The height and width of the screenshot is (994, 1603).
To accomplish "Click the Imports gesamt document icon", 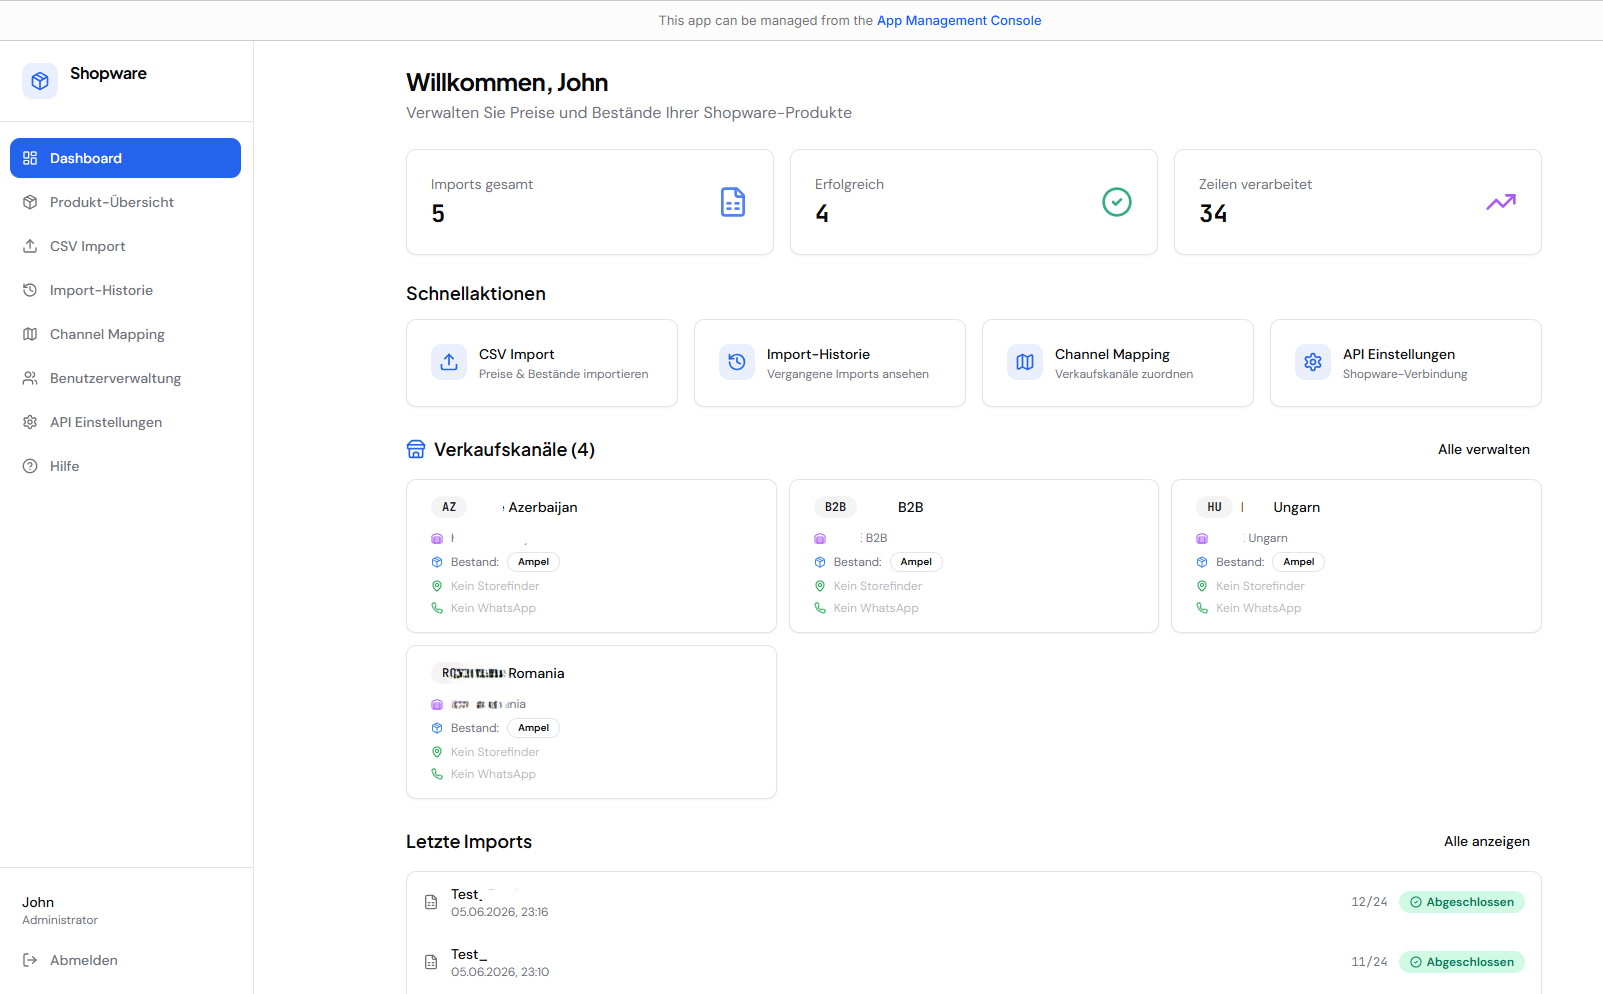I will pos(733,202).
